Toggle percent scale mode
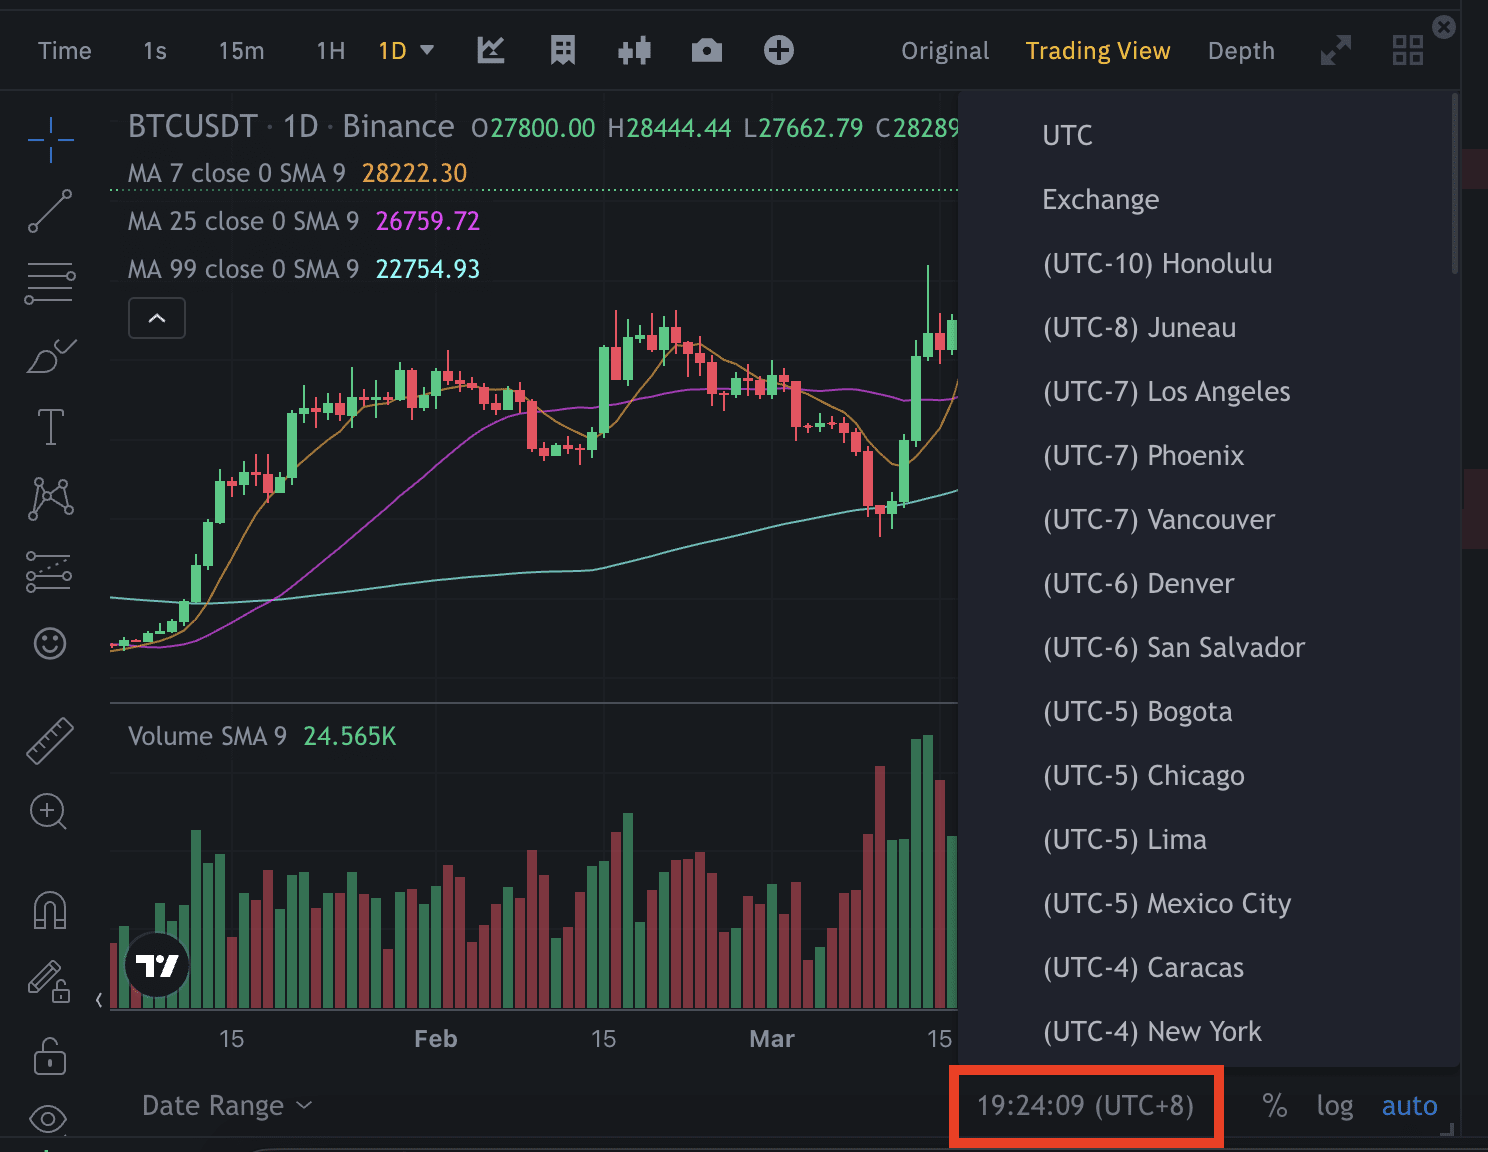Viewport: 1488px width, 1152px height. pos(1274,1105)
